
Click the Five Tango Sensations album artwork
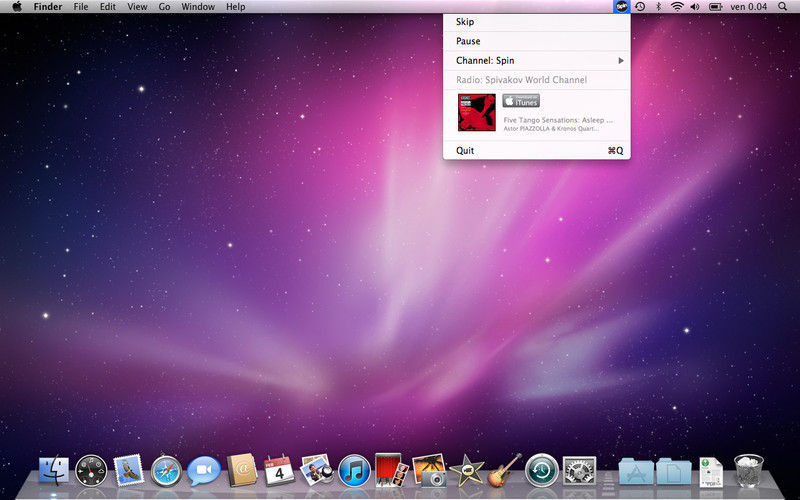[477, 112]
